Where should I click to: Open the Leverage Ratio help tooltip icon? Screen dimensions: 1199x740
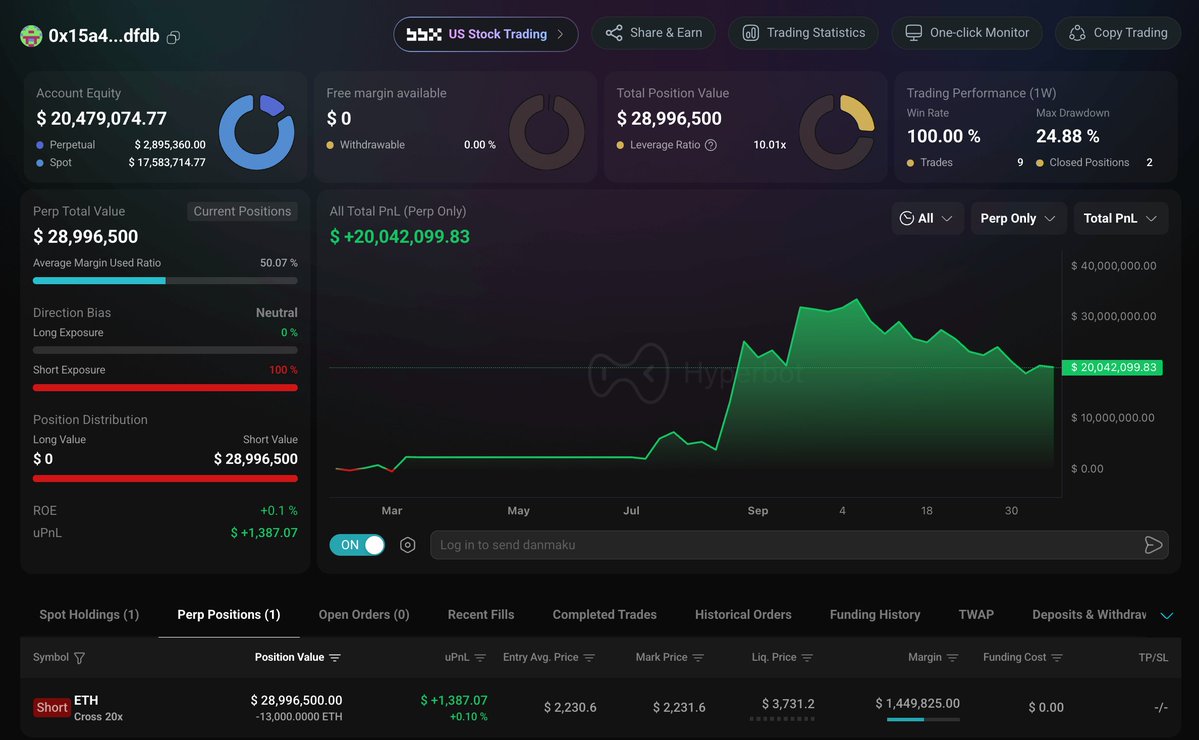click(x=711, y=145)
